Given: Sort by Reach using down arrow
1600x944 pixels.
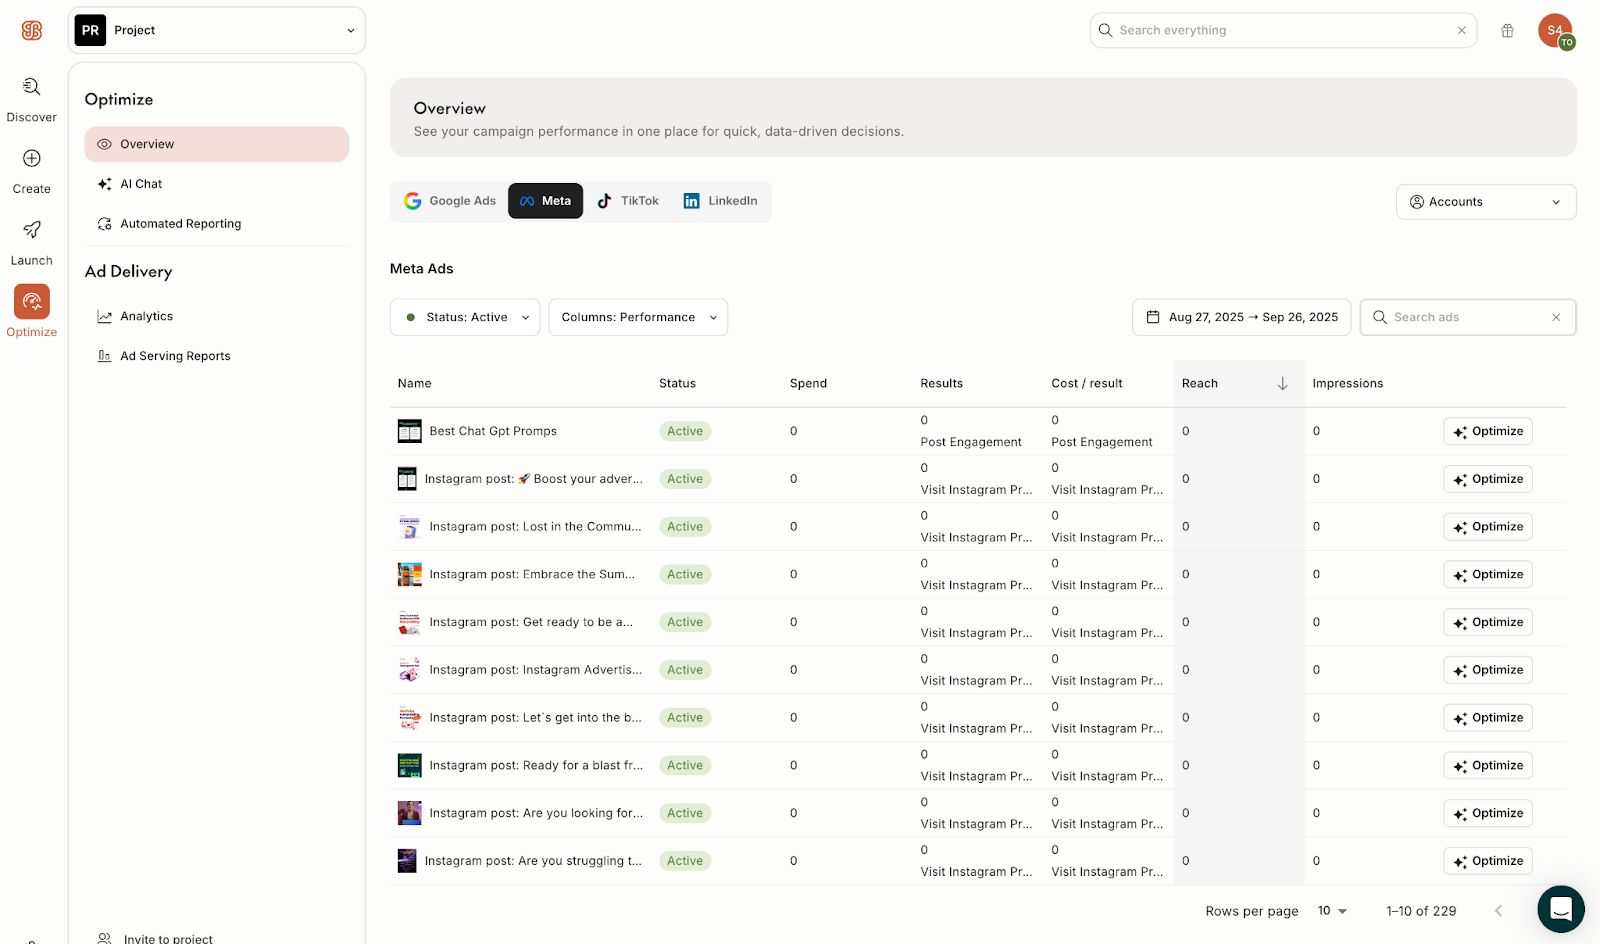Looking at the screenshot, I should pyautogui.click(x=1282, y=384).
